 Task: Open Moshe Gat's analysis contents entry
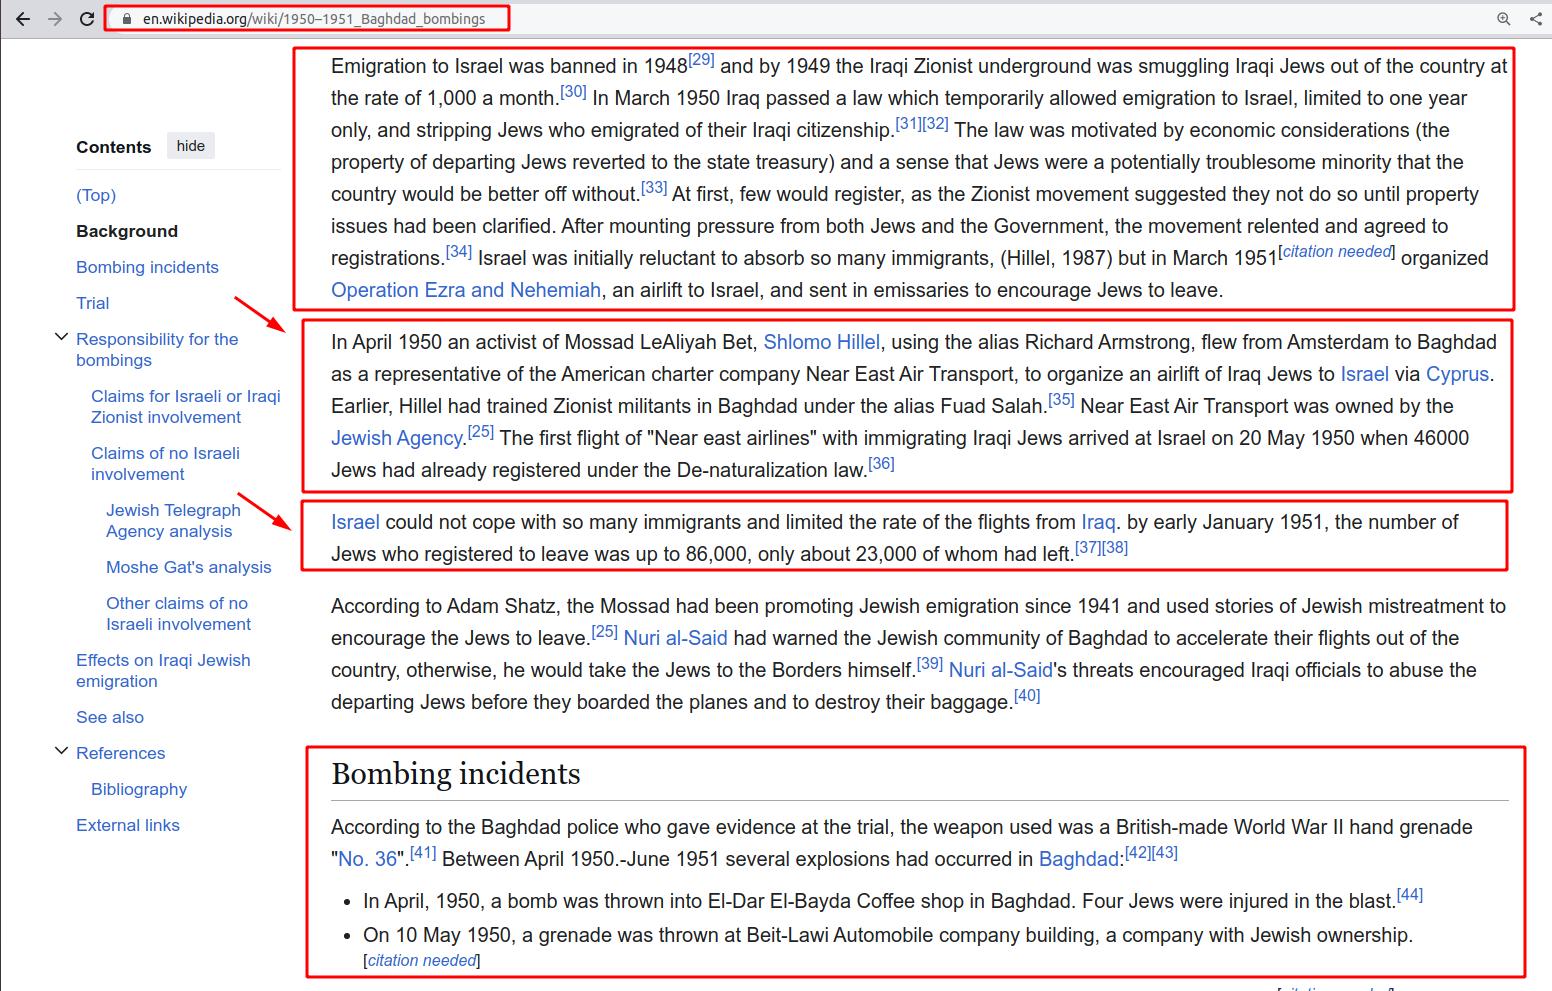[188, 567]
